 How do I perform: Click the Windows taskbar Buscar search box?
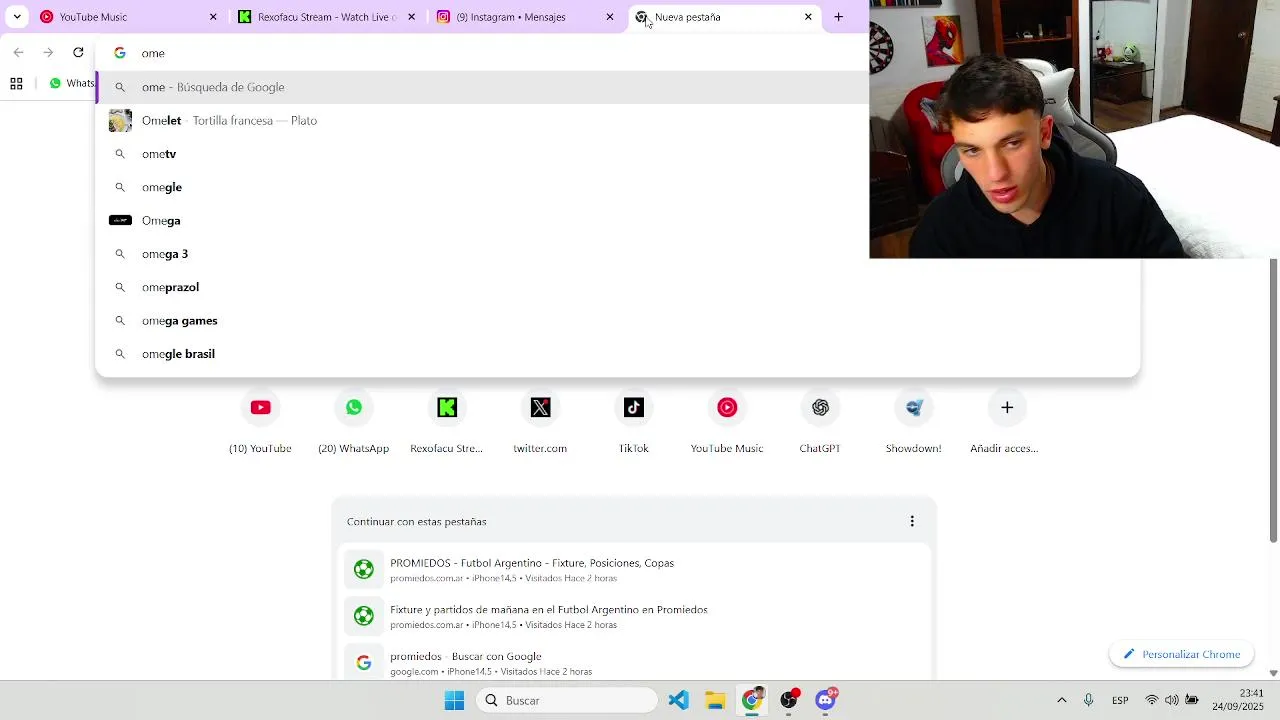pyautogui.click(x=566, y=700)
